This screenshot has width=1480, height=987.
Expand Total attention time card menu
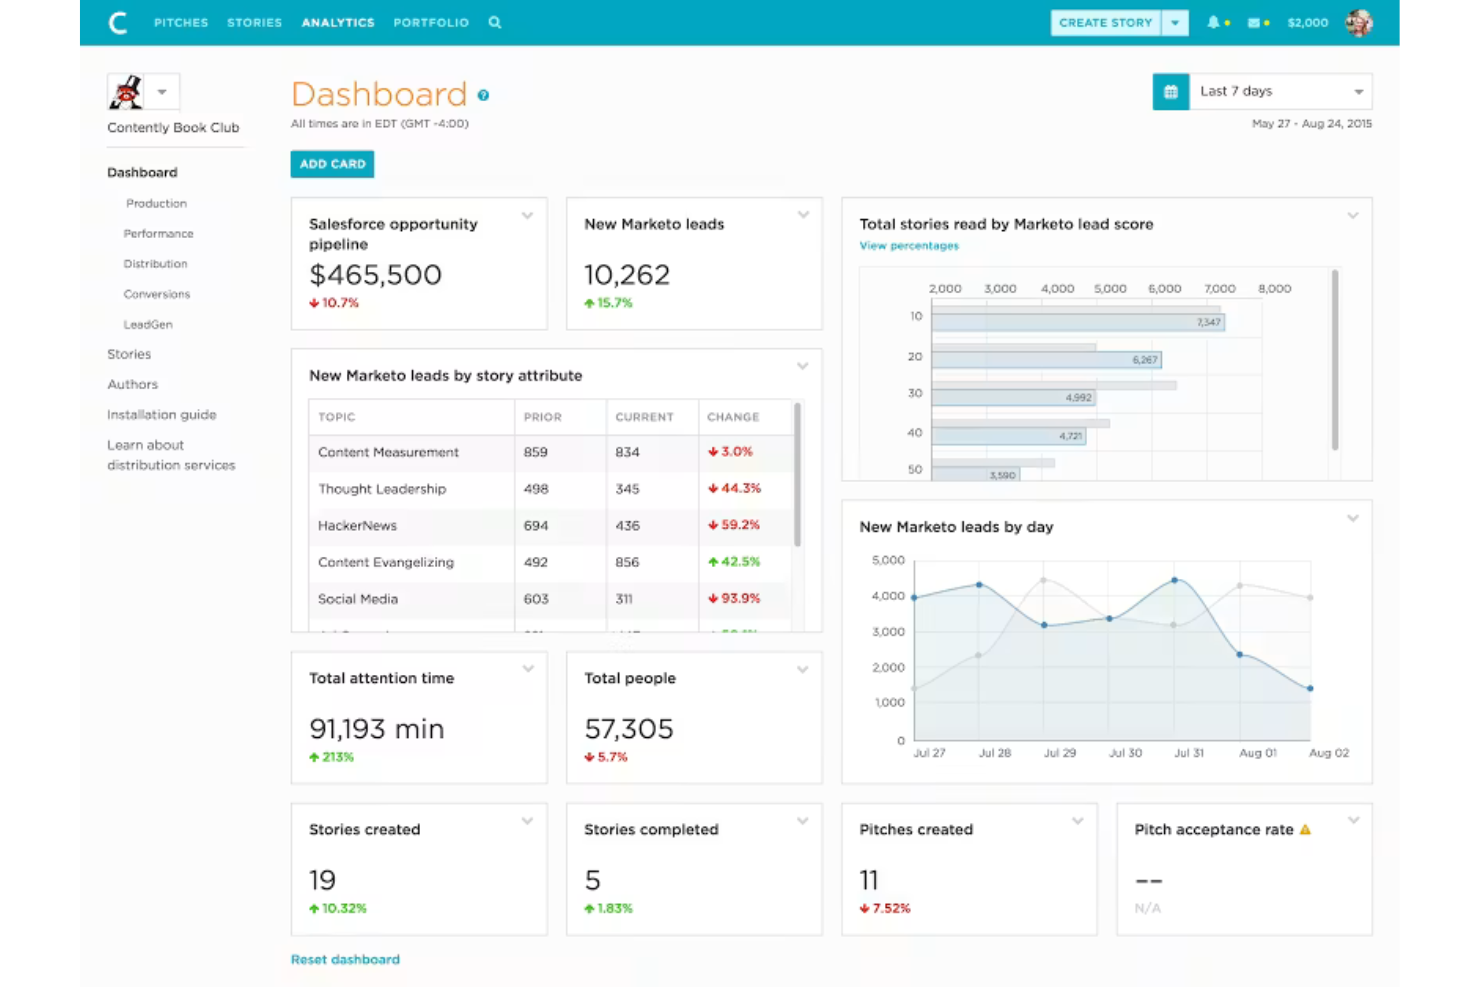pyautogui.click(x=528, y=669)
